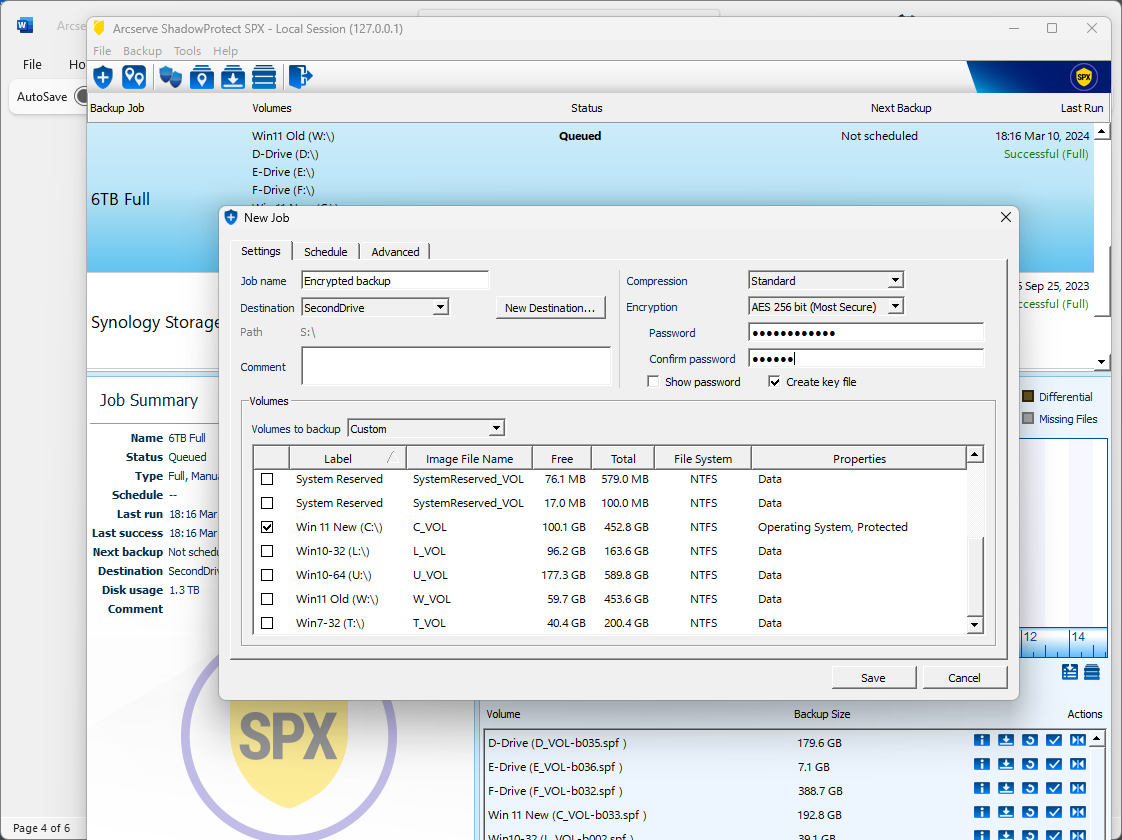Click the download icon for Win 11 New backup
This screenshot has height=840, width=1122.
pyautogui.click(x=1006, y=812)
